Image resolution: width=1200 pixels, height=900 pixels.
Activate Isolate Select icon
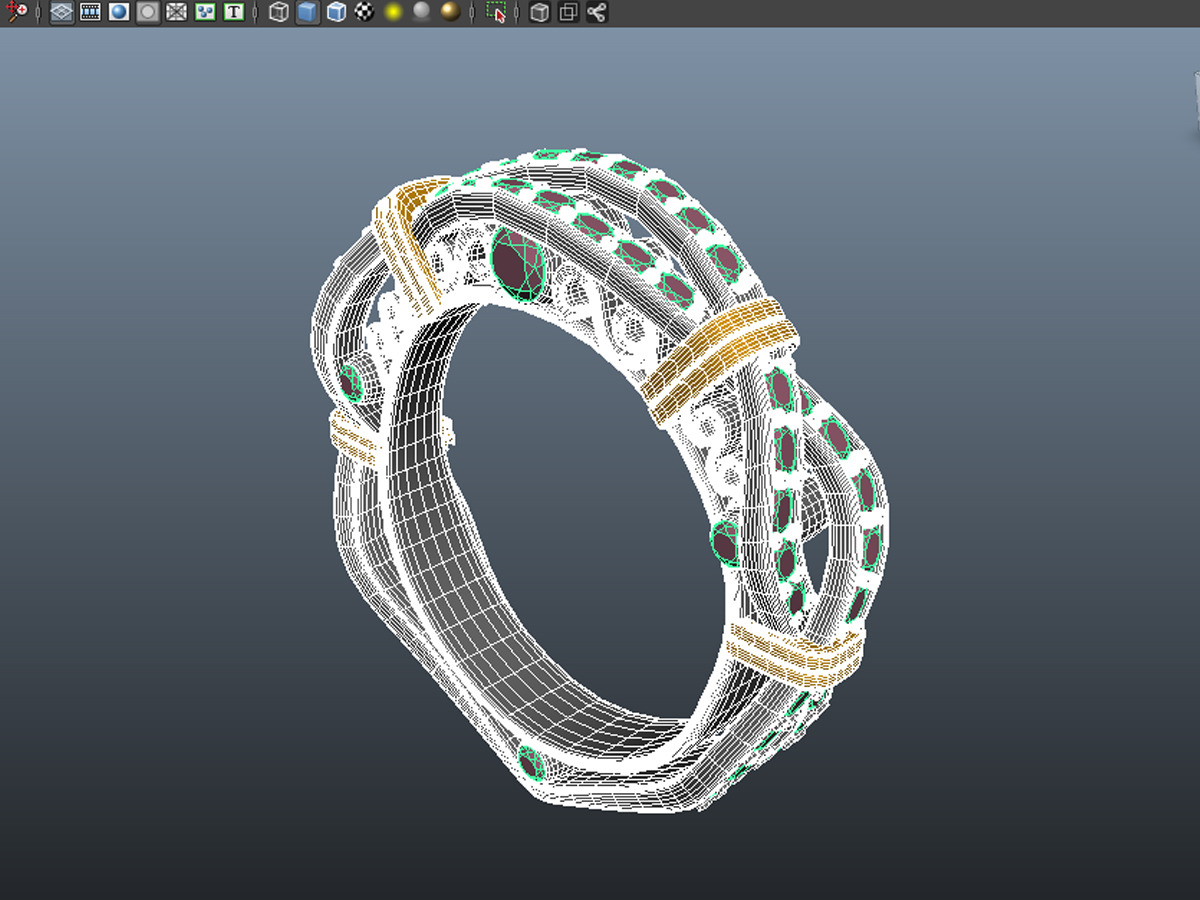[496, 13]
